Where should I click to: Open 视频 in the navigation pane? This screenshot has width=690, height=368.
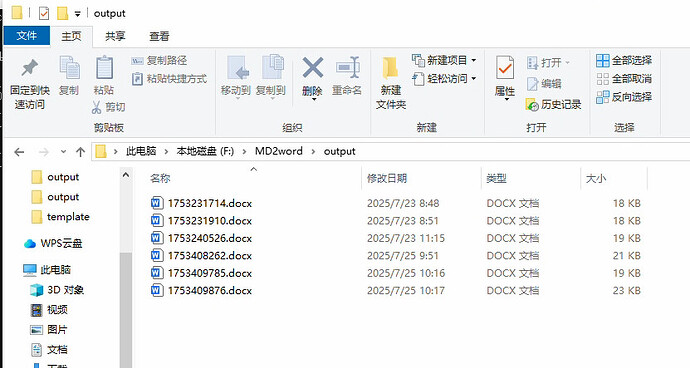click(x=49, y=309)
